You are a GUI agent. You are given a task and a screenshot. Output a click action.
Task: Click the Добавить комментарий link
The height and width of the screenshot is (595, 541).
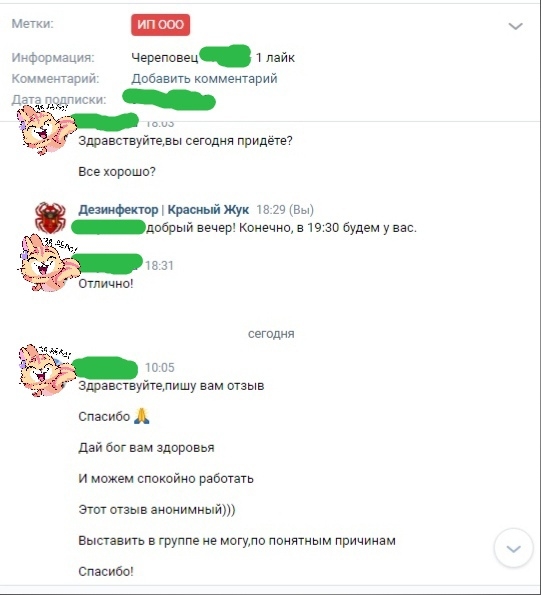(x=204, y=79)
